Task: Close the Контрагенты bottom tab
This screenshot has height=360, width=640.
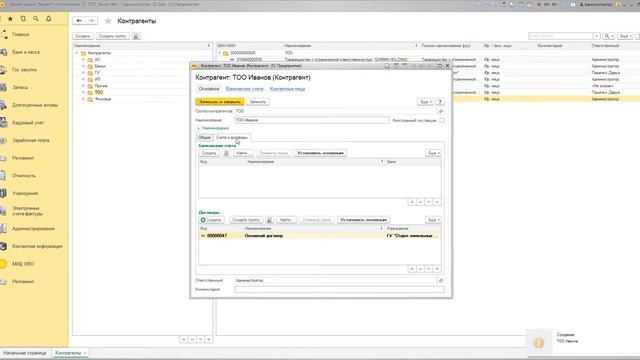Action: click(85, 353)
